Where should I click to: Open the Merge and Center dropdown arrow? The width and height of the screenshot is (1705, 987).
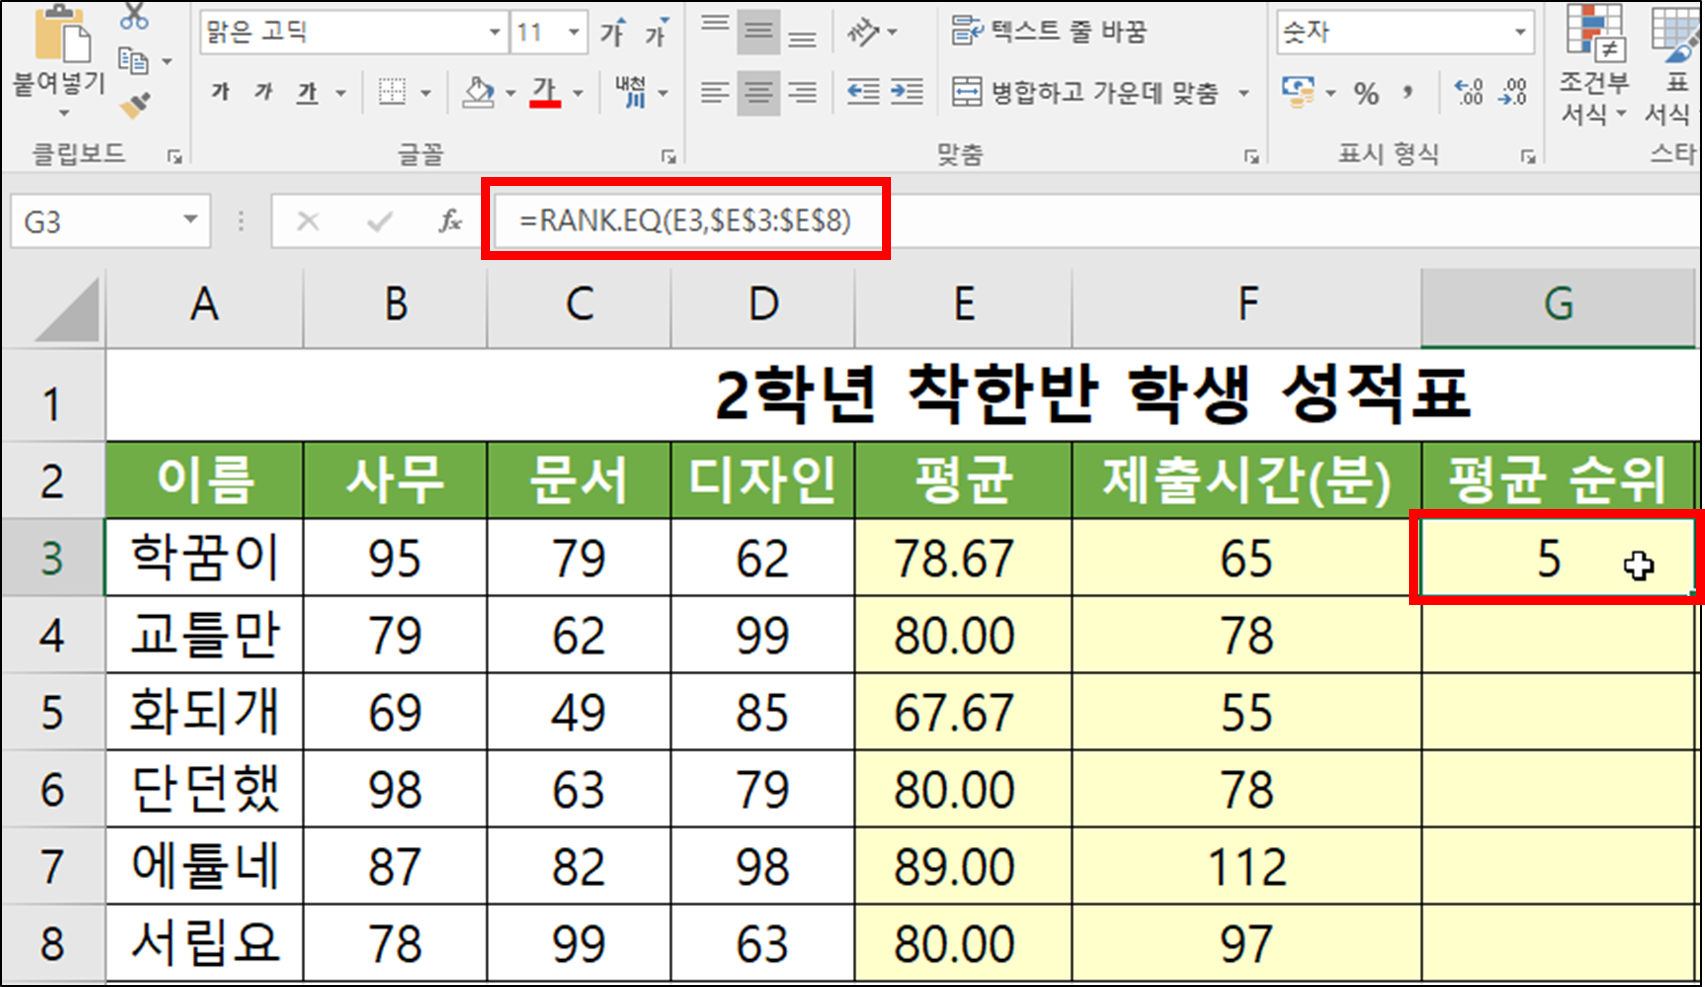[x=1244, y=94]
